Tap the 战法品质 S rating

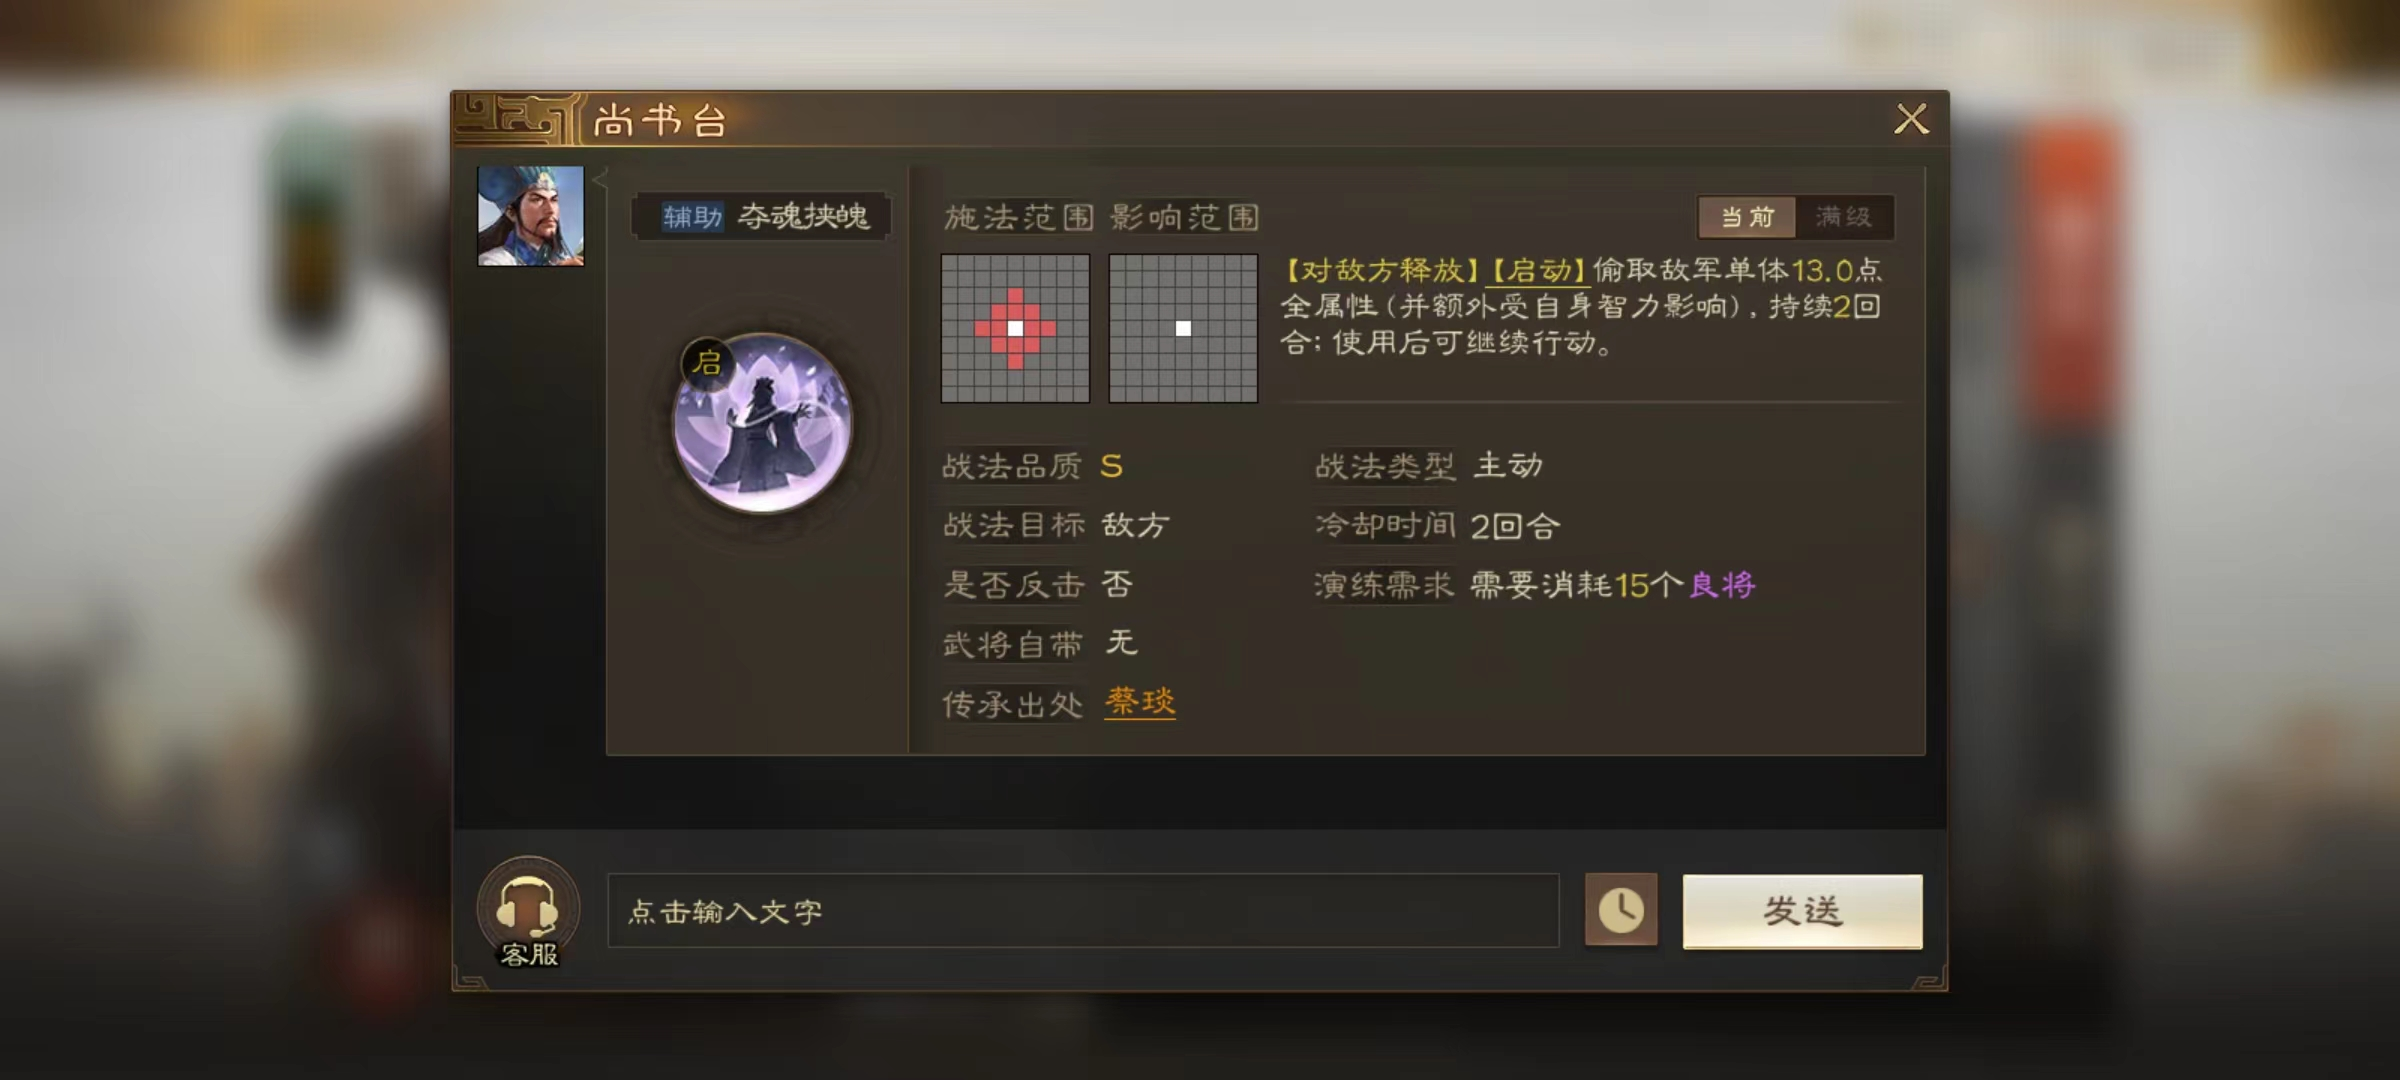coord(1111,466)
